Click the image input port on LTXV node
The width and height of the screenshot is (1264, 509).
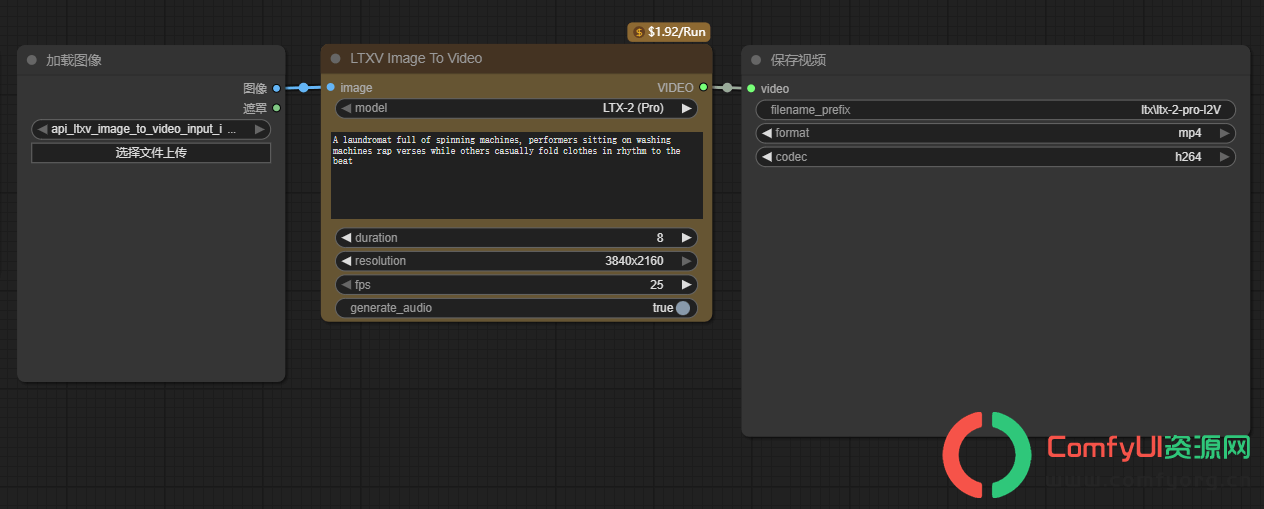tap(331, 87)
